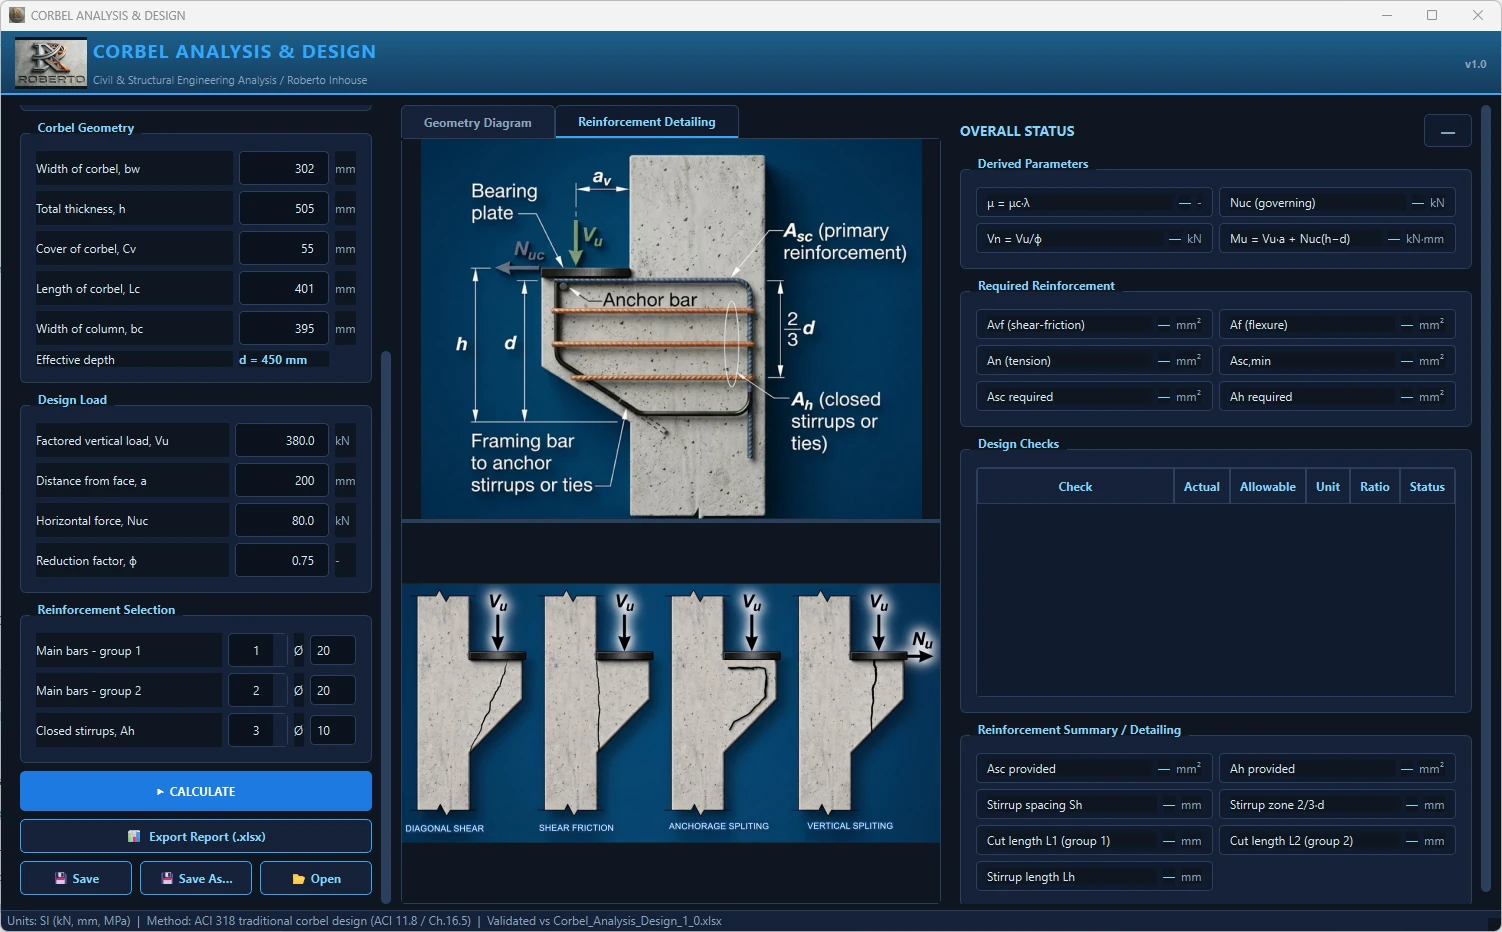1502x932 pixels.
Task: Click the 'Stirrup spacing Sh' result field
Action: [x=1094, y=805]
